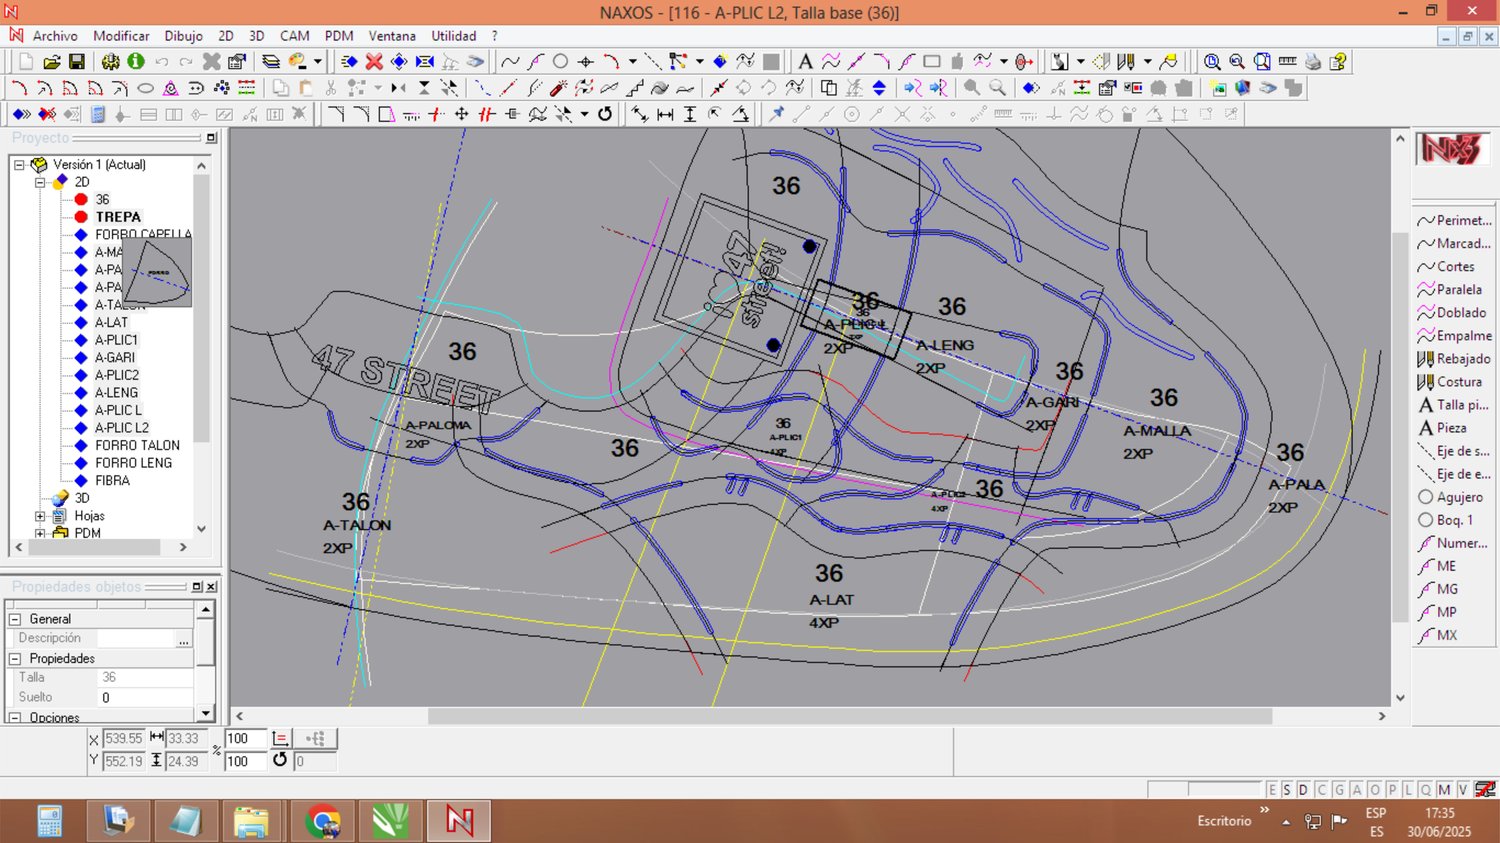Click the ellipsis button next to Descripción
Screen dimensions: 1500x843
coord(183,639)
